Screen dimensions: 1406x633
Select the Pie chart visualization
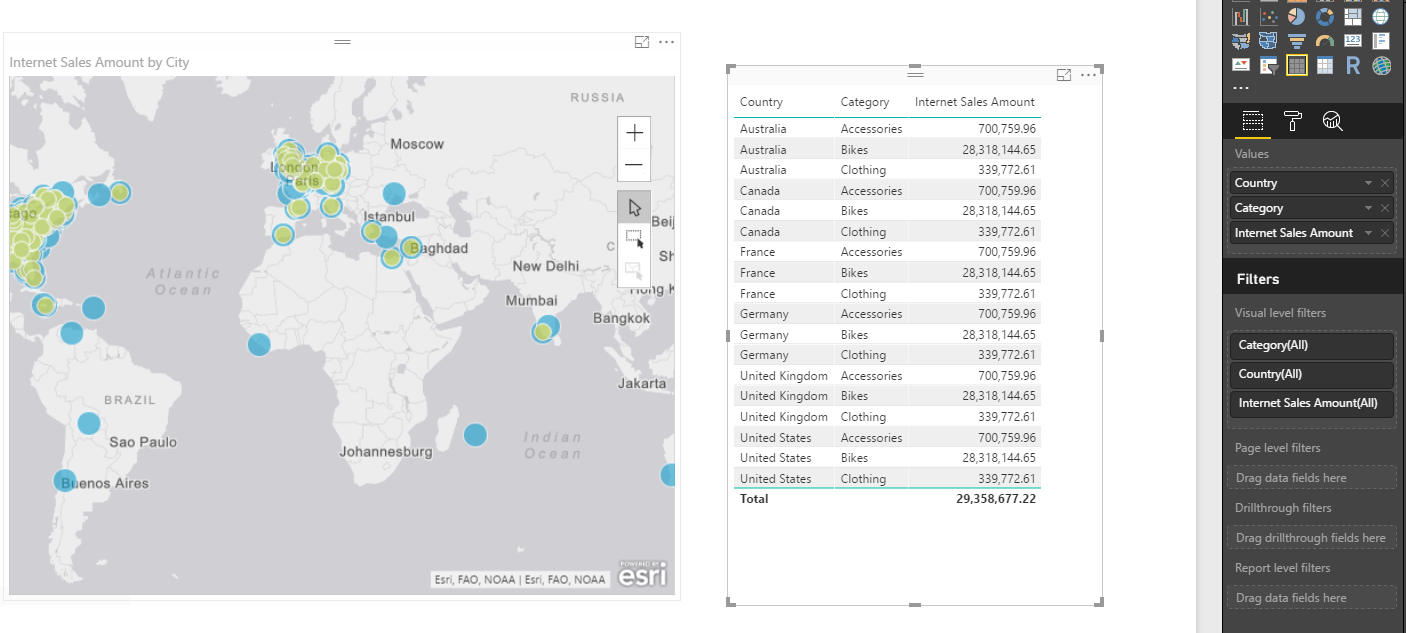tap(1297, 17)
